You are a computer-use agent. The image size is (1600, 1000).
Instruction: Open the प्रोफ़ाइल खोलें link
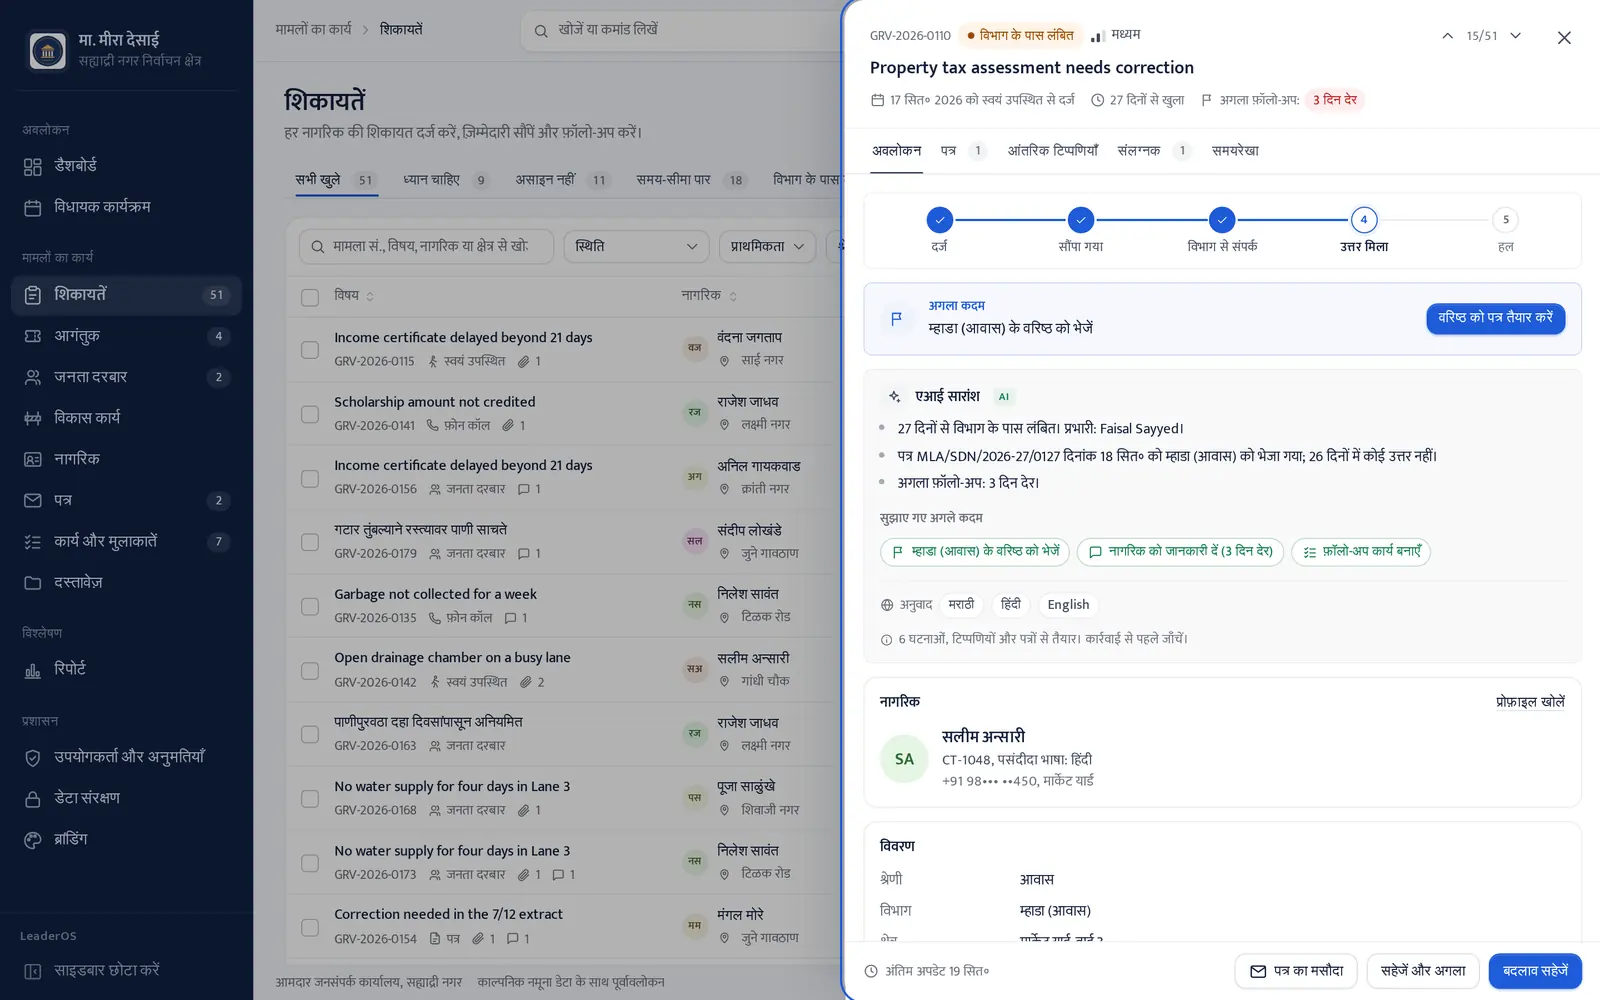1530,702
